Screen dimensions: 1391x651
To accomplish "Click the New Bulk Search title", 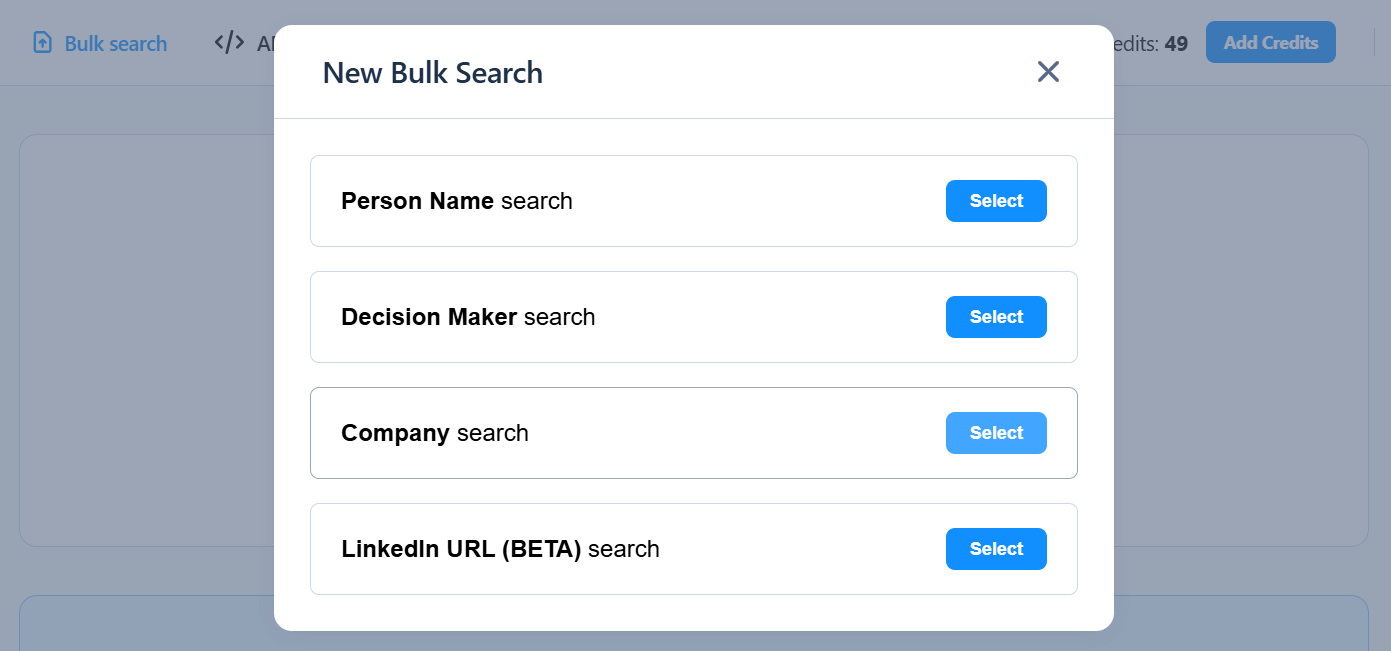I will click(x=432, y=73).
